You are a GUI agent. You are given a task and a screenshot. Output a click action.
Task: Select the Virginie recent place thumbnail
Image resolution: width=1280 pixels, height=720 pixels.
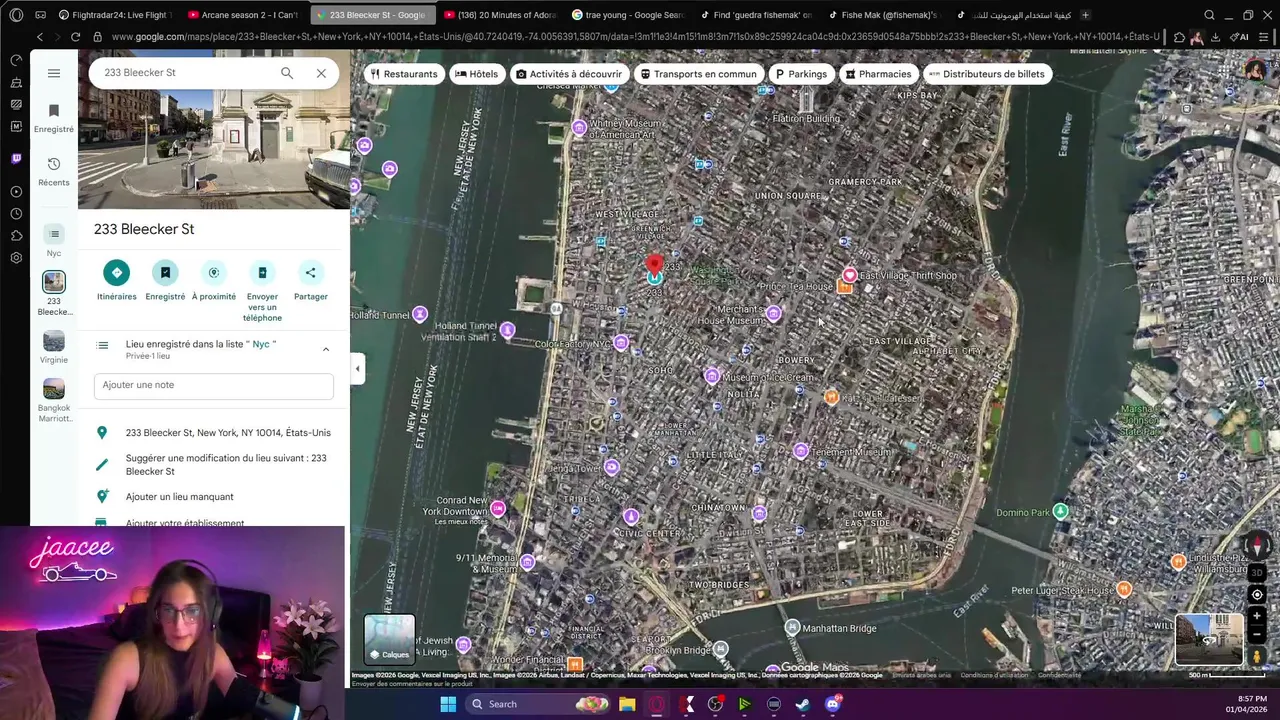[54, 348]
